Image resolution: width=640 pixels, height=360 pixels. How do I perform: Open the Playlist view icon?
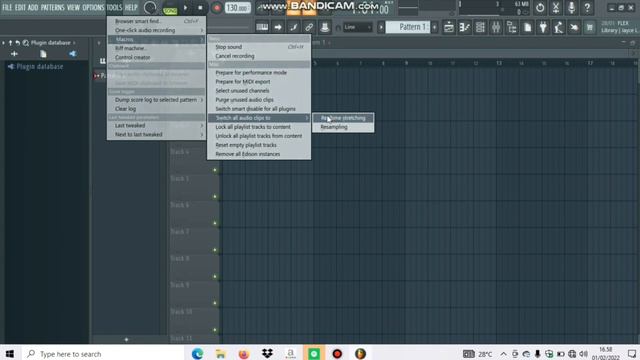449,27
